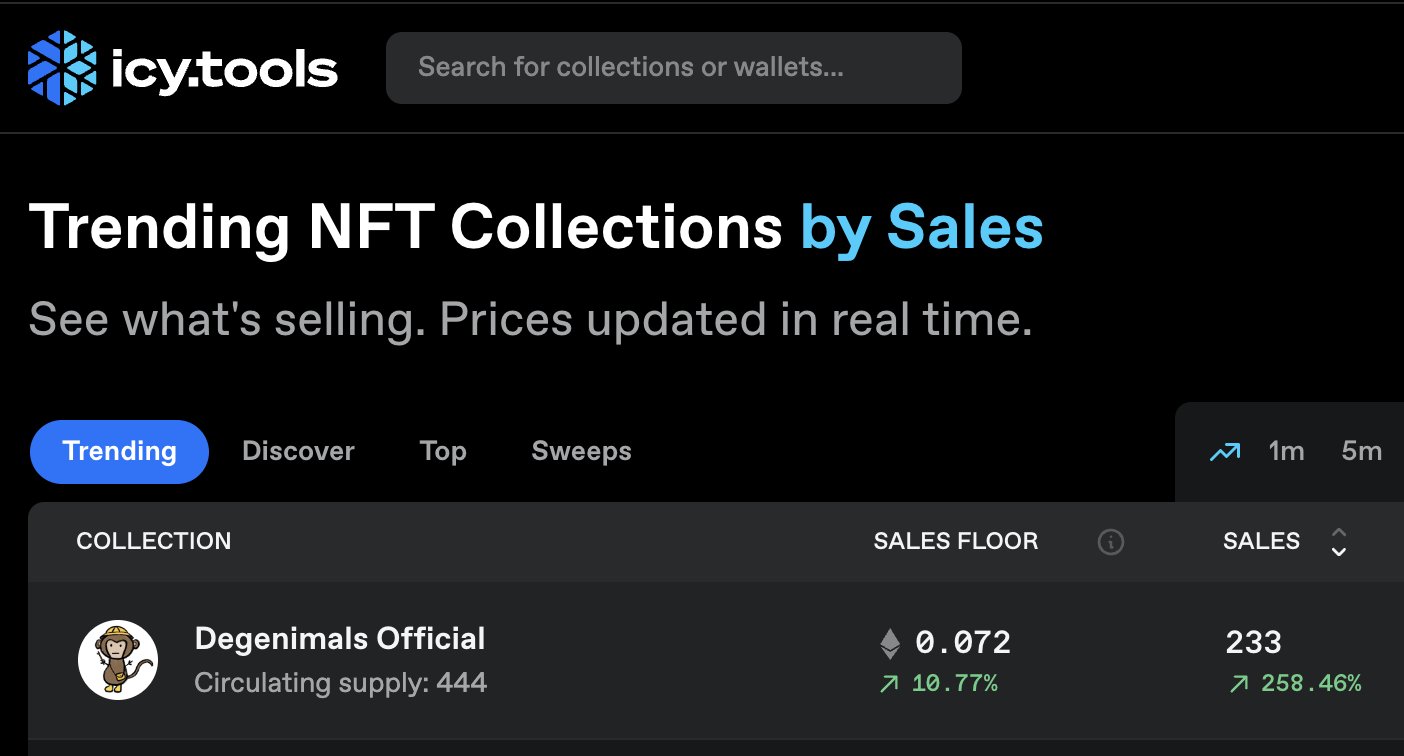1404x756 pixels.
Task: Open the Degenimals Official collection link
Action: pos(340,639)
